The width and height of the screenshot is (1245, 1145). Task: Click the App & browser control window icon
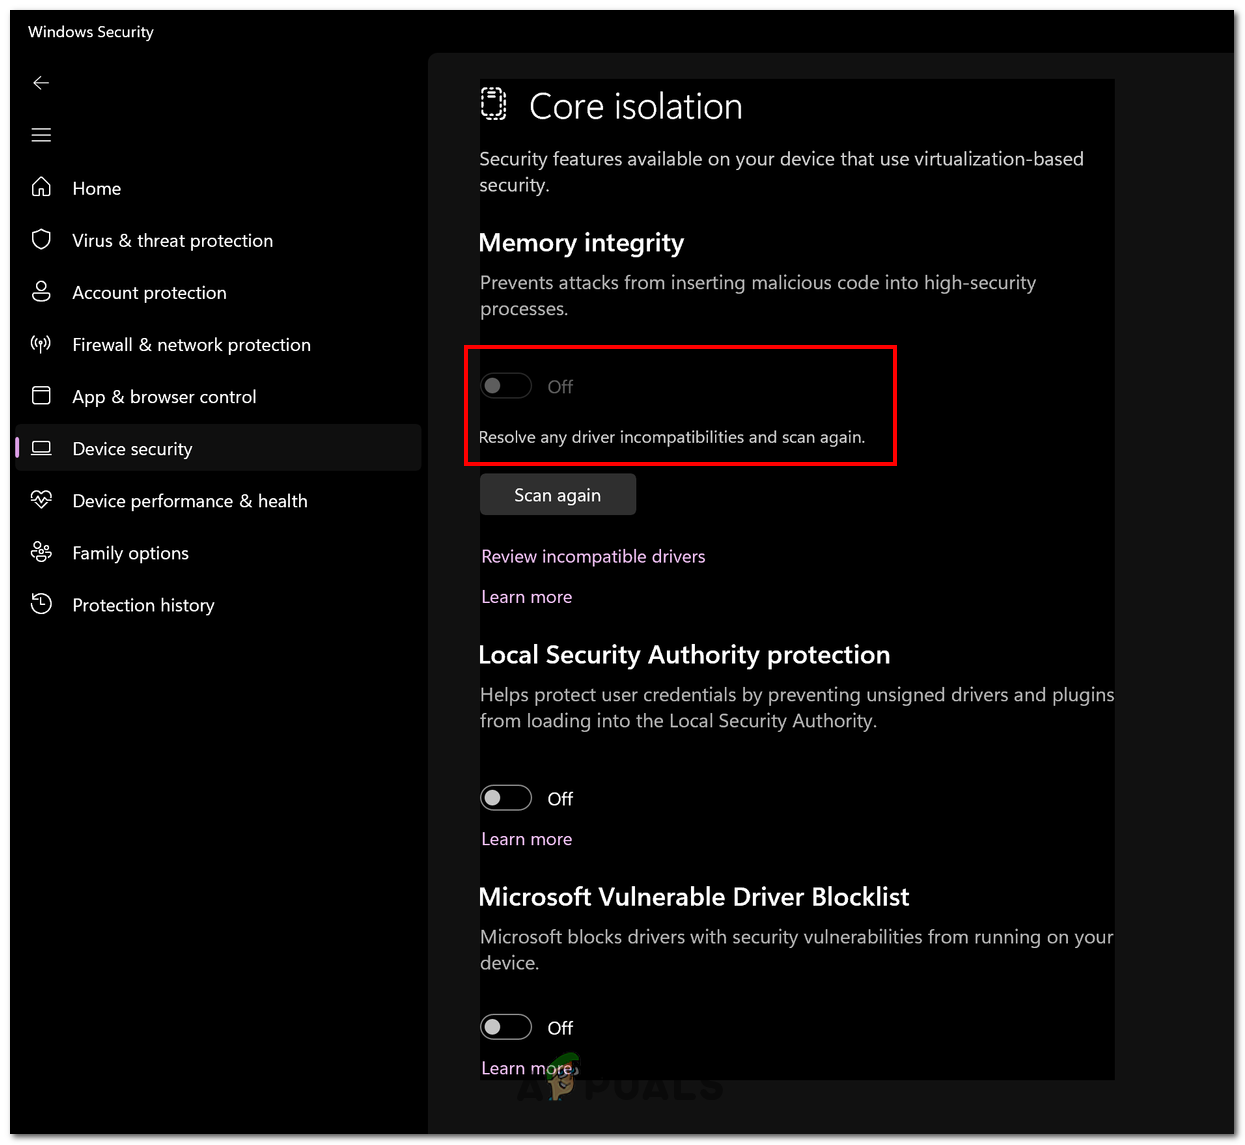point(41,396)
